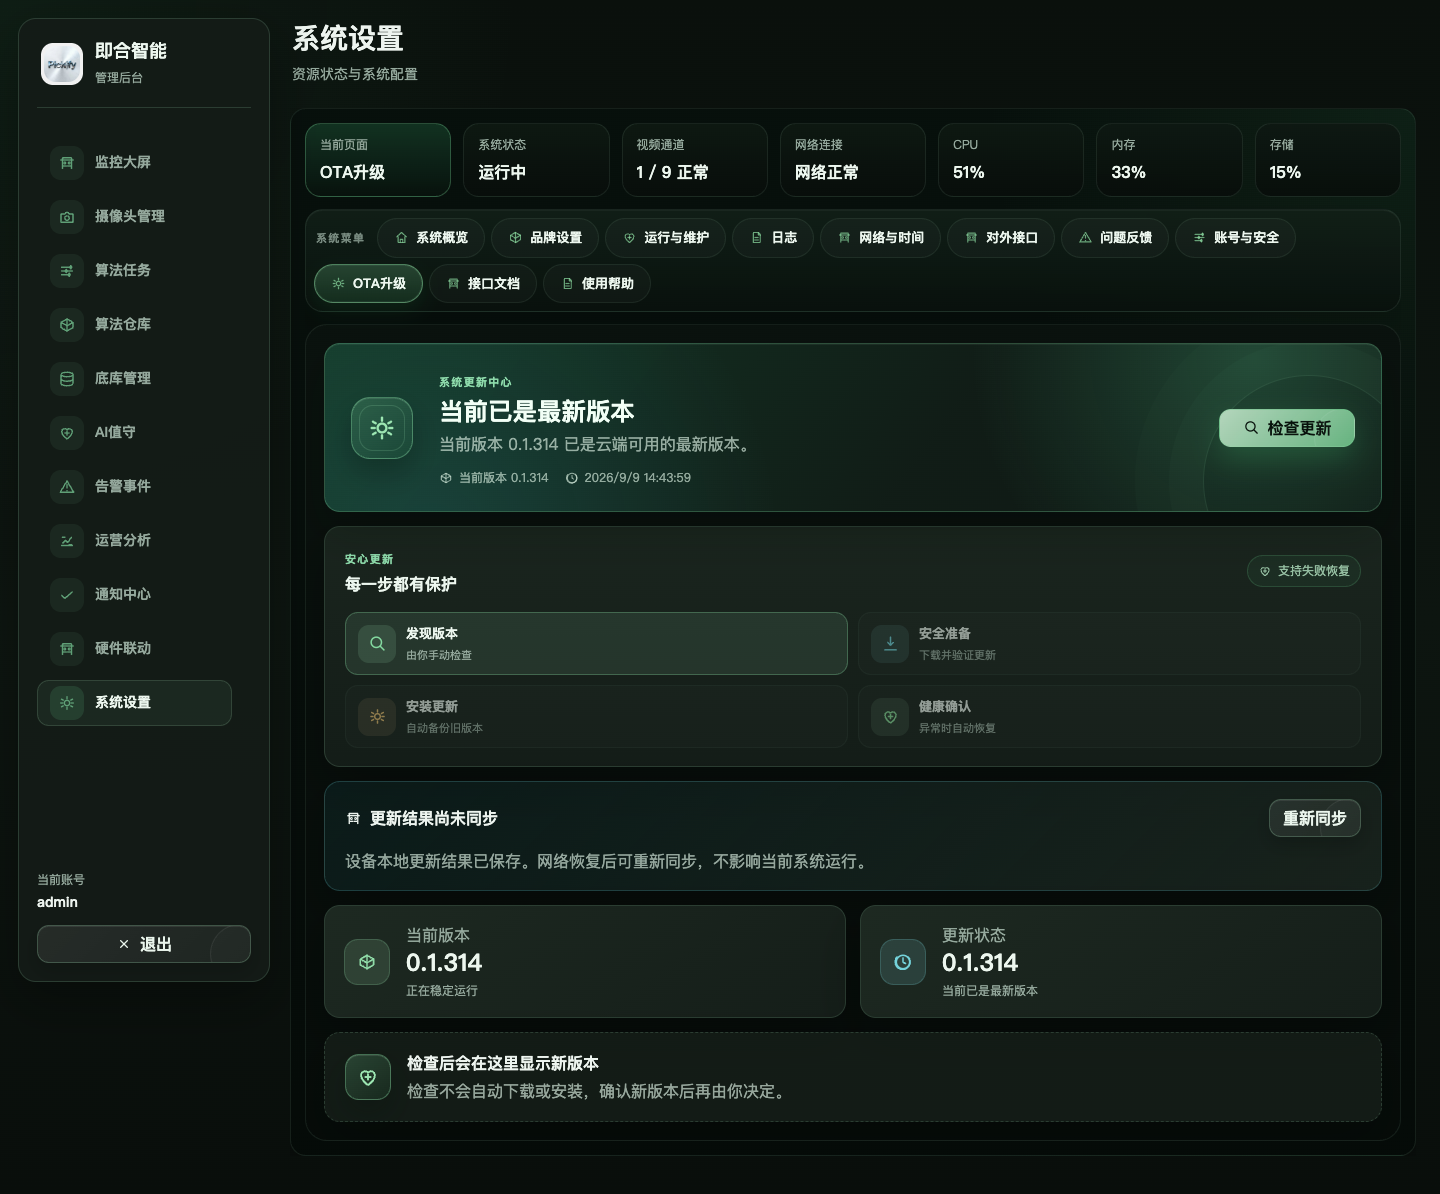Image resolution: width=1440 pixels, height=1194 pixels.
Task: Click the large gear icon in 系统更新中心
Action: click(x=382, y=428)
